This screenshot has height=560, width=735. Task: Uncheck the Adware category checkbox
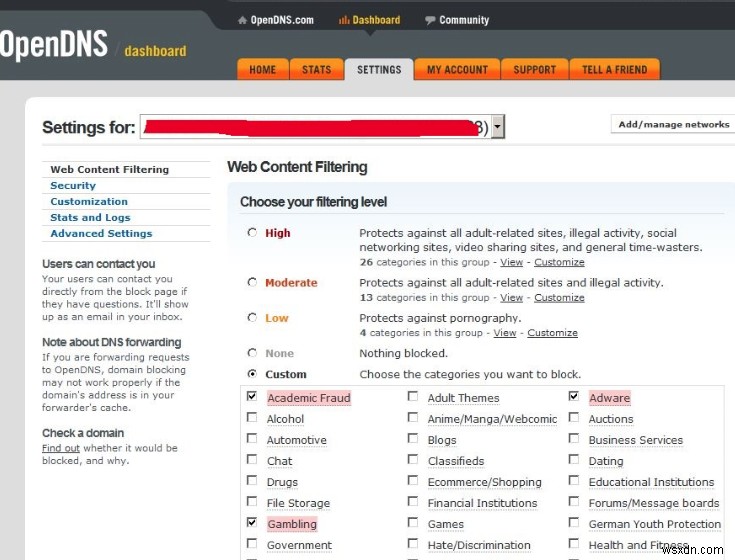pyautogui.click(x=574, y=397)
